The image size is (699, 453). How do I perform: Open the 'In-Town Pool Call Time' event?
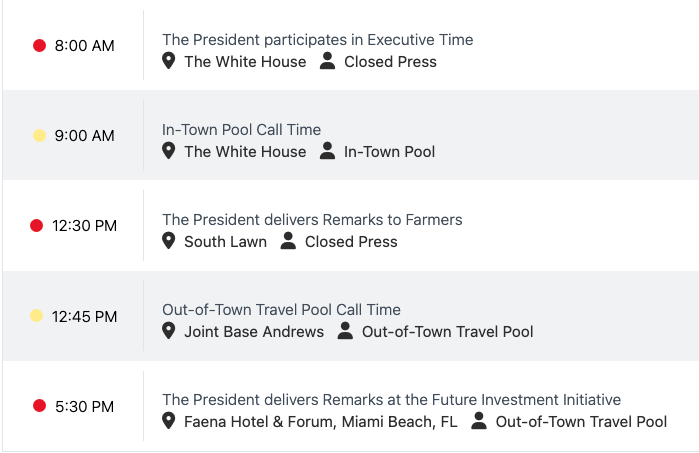241,130
